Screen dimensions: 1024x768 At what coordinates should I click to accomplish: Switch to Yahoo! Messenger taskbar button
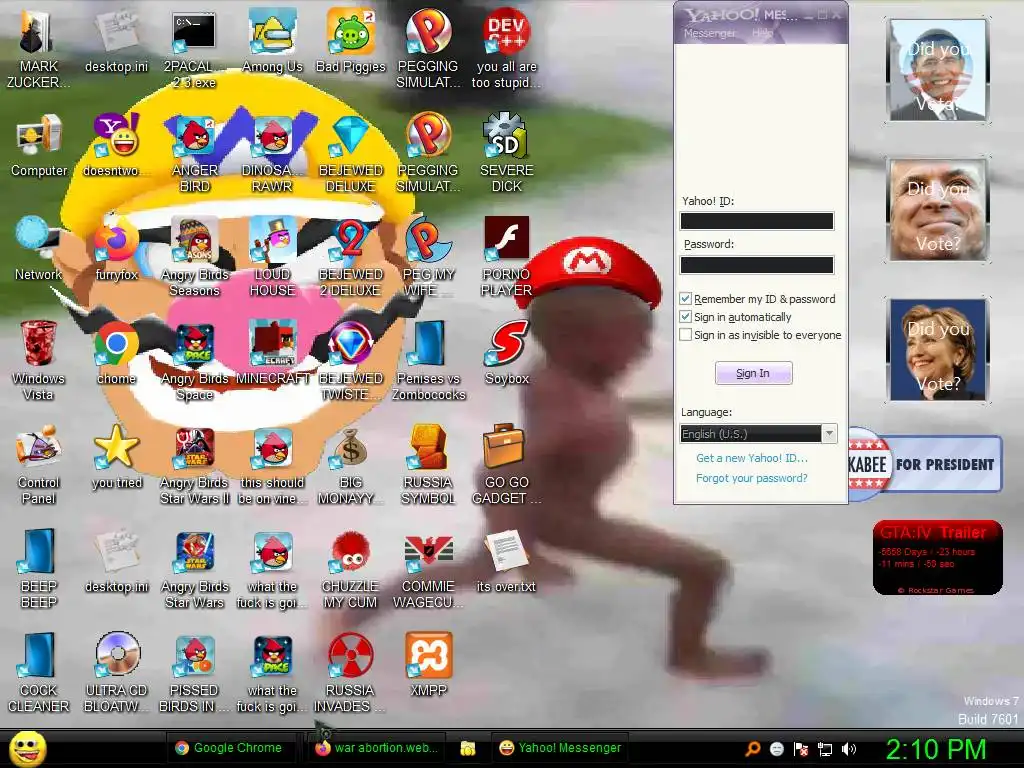click(560, 748)
